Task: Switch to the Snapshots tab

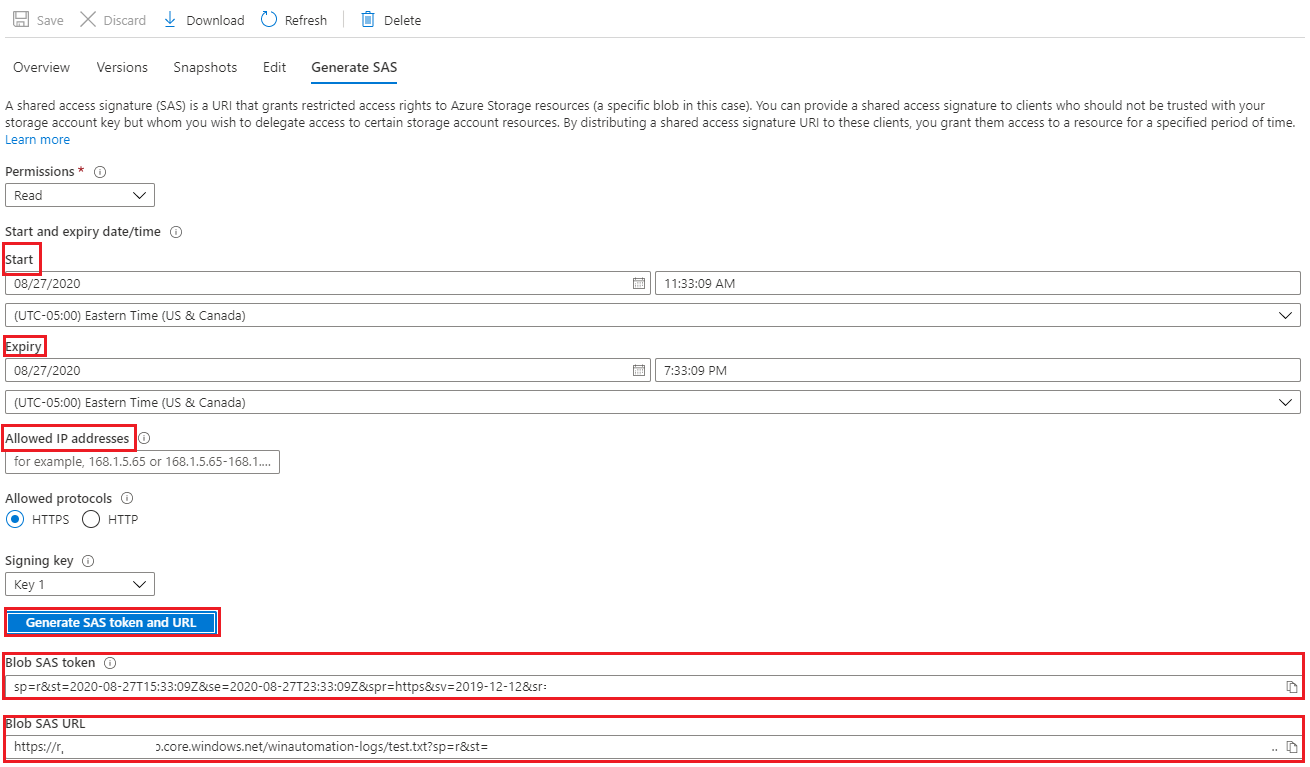Action: [205, 68]
